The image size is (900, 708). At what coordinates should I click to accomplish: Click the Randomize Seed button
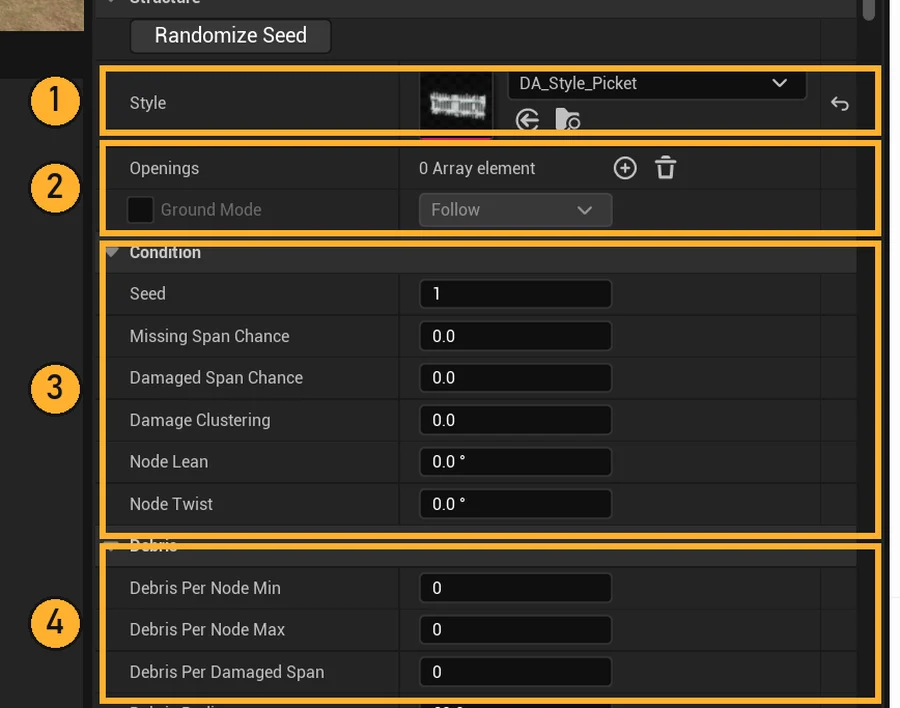point(231,36)
